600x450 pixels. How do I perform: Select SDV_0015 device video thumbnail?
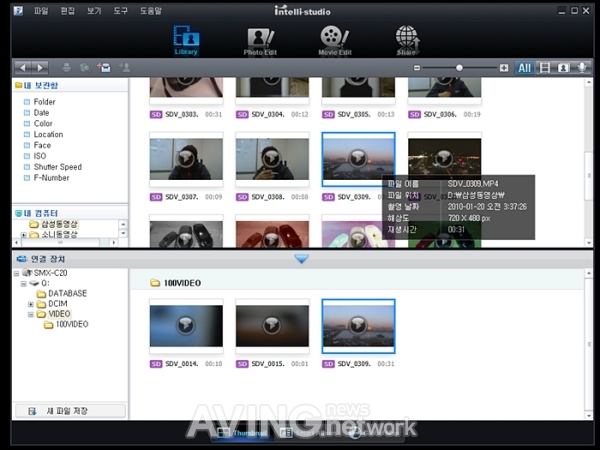click(x=272, y=326)
